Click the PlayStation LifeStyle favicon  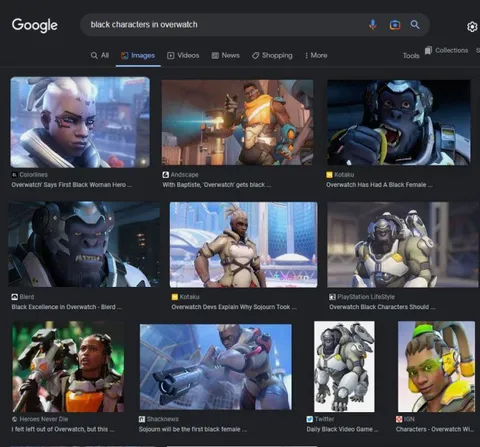[332, 297]
